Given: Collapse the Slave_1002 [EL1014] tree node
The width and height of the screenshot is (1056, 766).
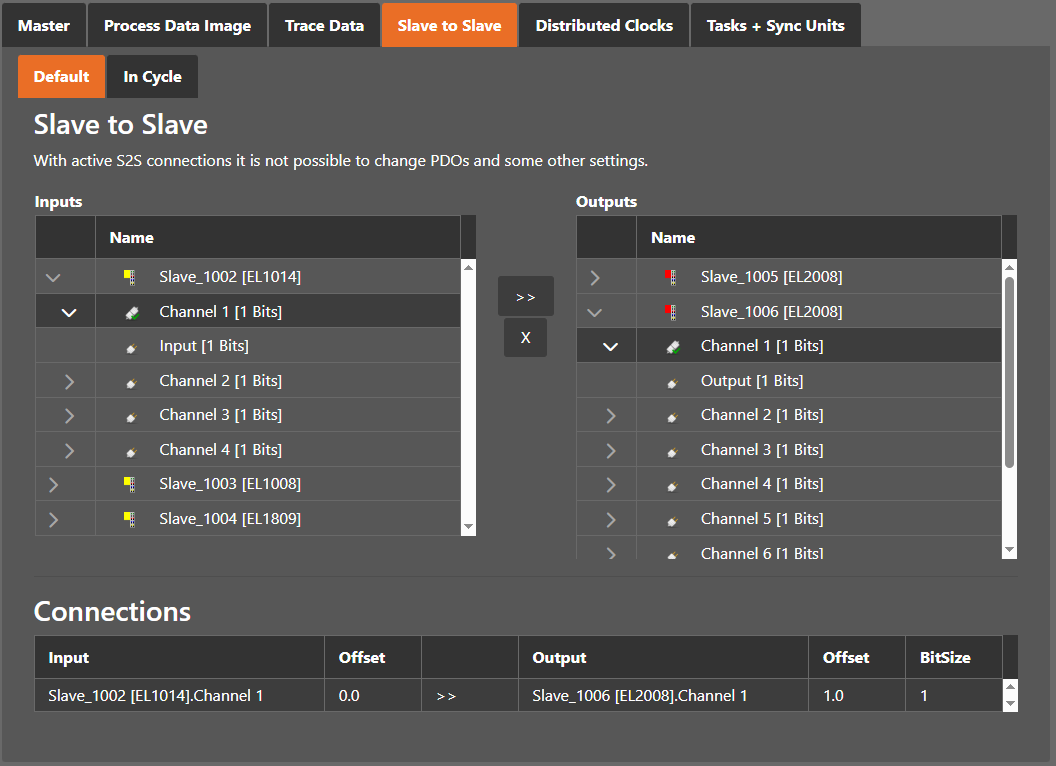Looking at the screenshot, I should coord(53,277).
